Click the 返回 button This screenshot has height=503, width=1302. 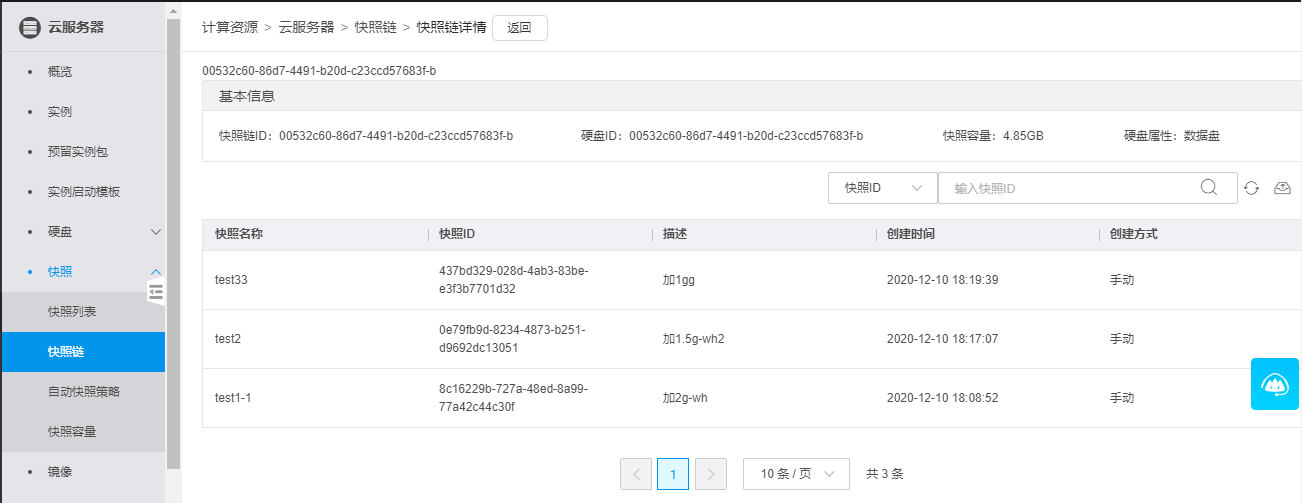click(x=519, y=28)
